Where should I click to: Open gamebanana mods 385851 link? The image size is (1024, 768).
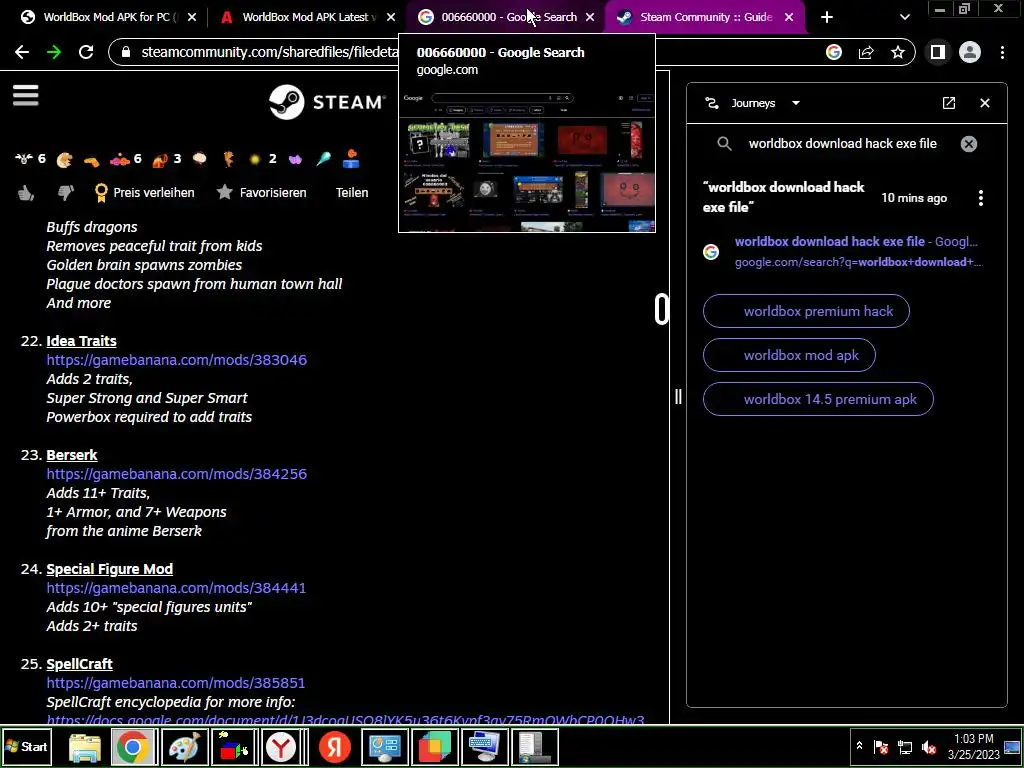coord(176,682)
